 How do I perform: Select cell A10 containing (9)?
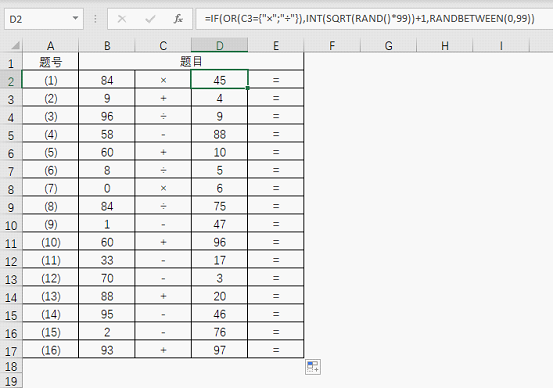point(50,224)
